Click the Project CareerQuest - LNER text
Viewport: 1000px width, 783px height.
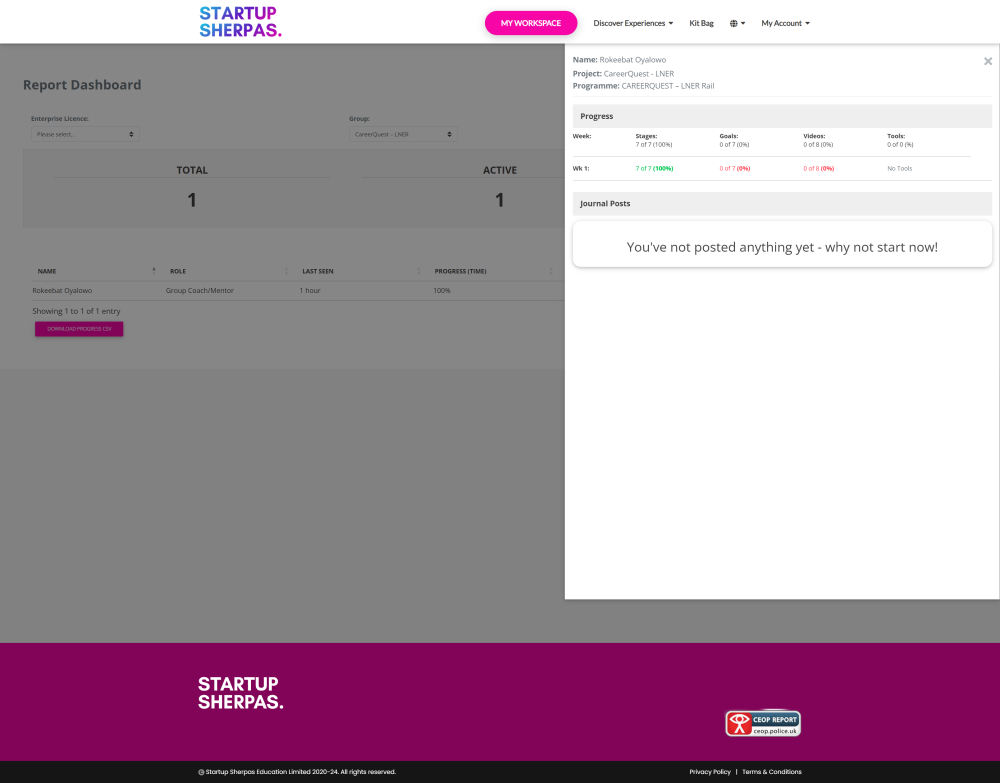pyautogui.click(x=623, y=73)
